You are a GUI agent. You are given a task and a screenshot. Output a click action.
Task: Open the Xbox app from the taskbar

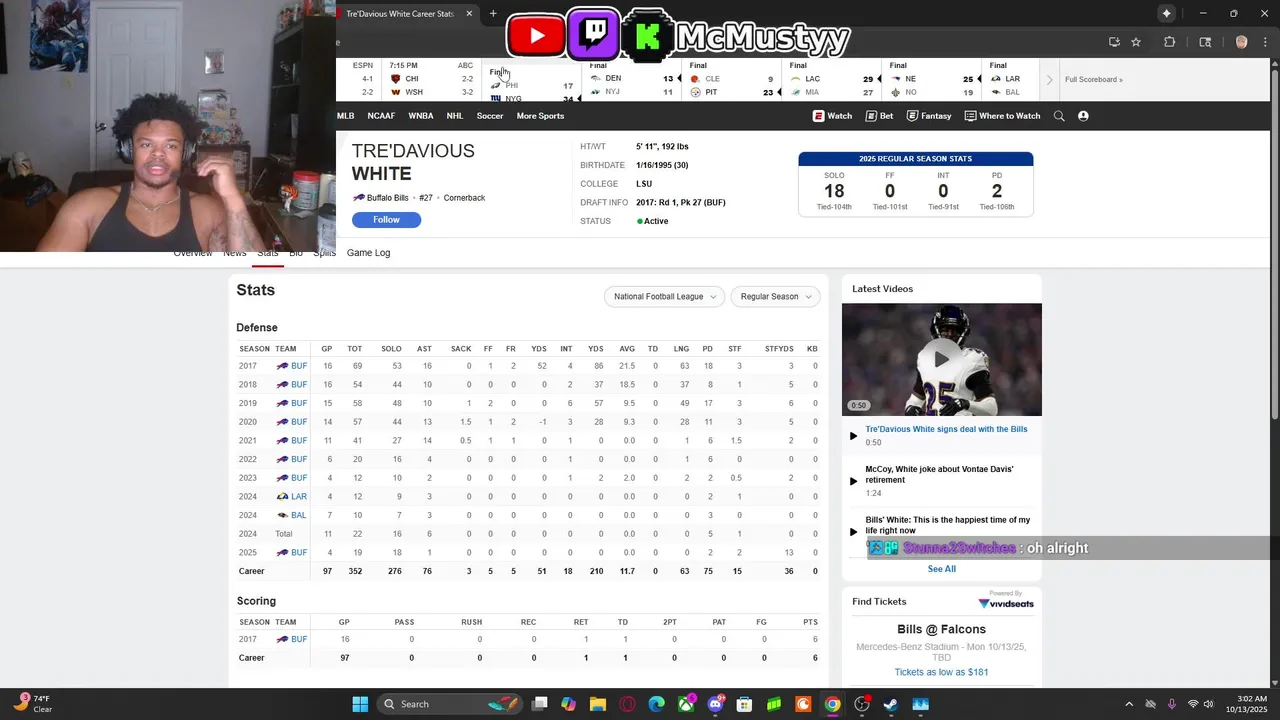click(x=686, y=704)
